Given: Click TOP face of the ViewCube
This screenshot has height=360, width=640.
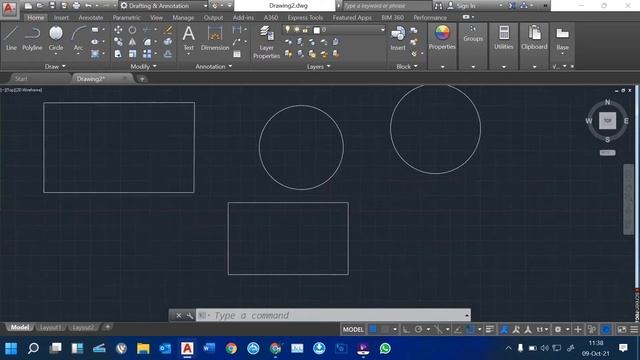Looking at the screenshot, I should pyautogui.click(x=607, y=121).
